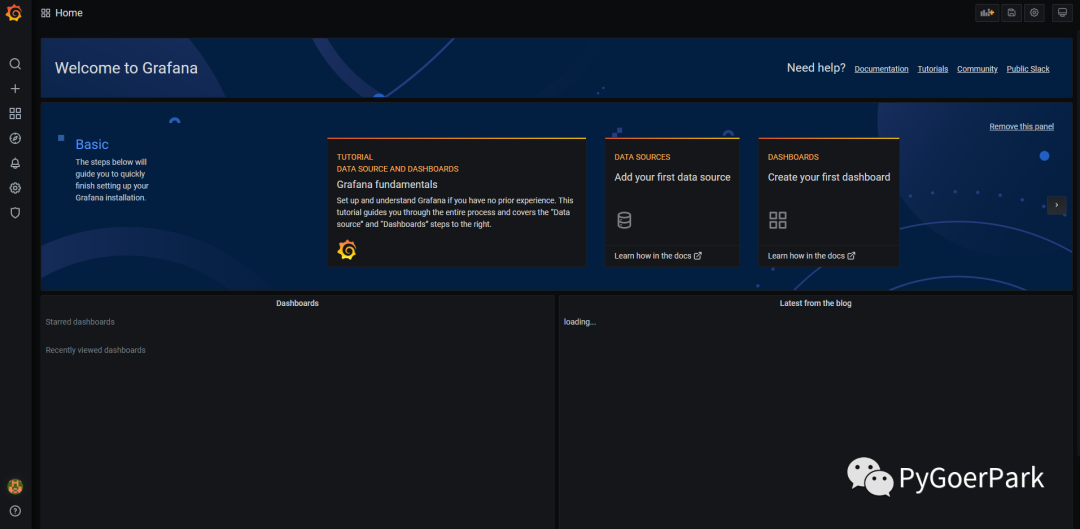Click the Need help? text

[816, 68]
